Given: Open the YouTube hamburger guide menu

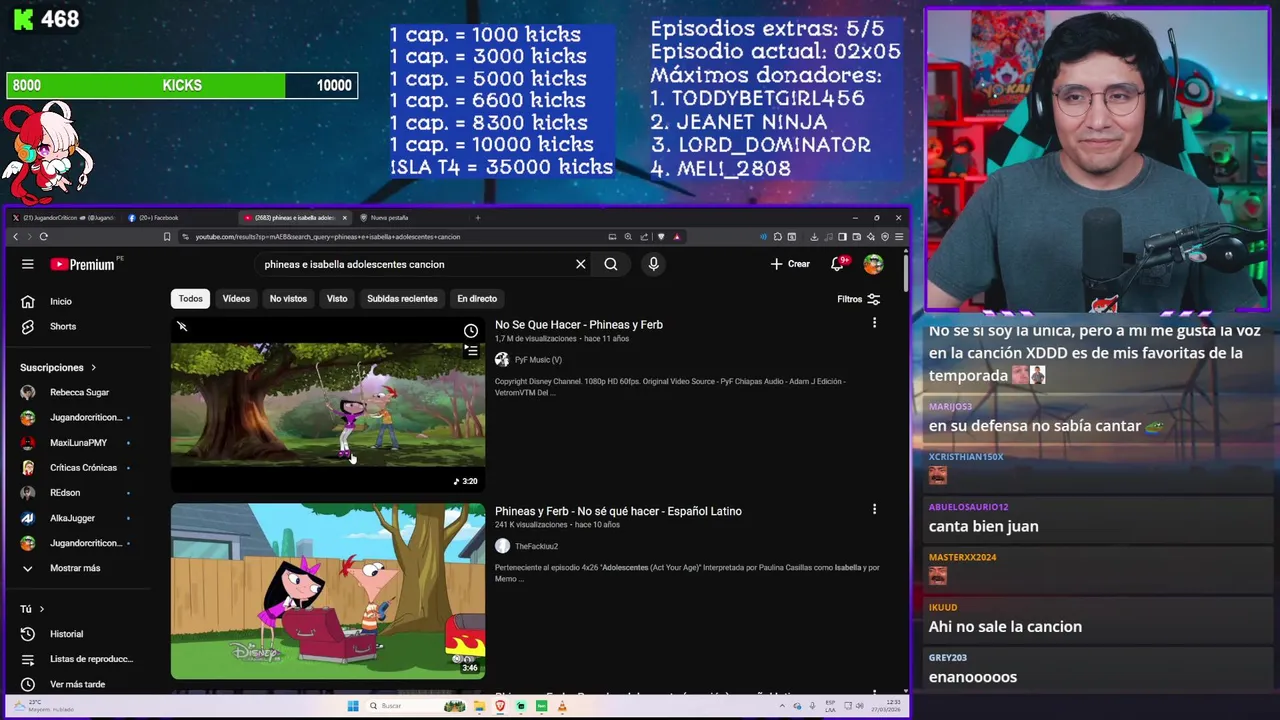Looking at the screenshot, I should (x=28, y=264).
